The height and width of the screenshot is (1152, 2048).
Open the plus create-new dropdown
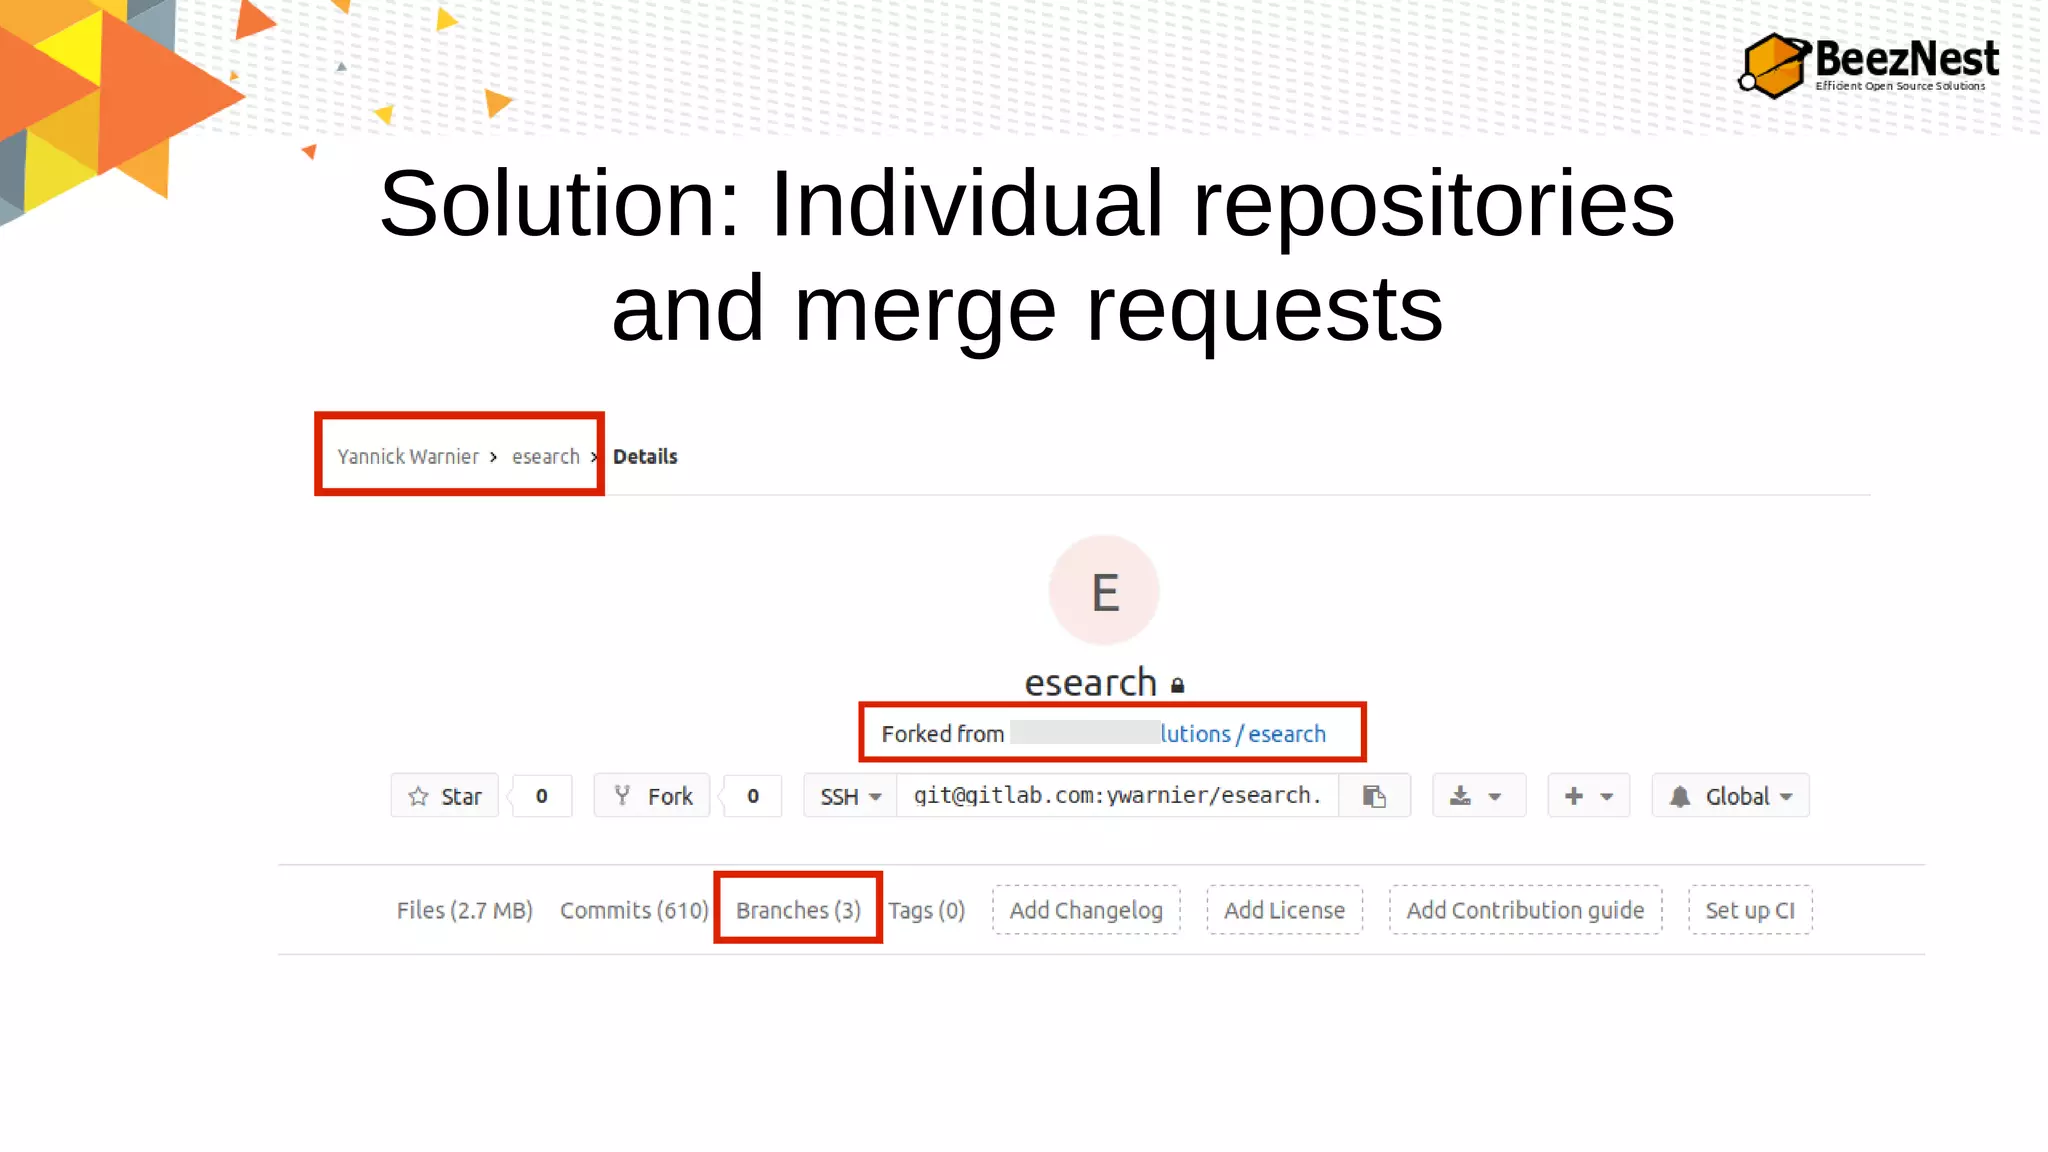tap(1589, 796)
